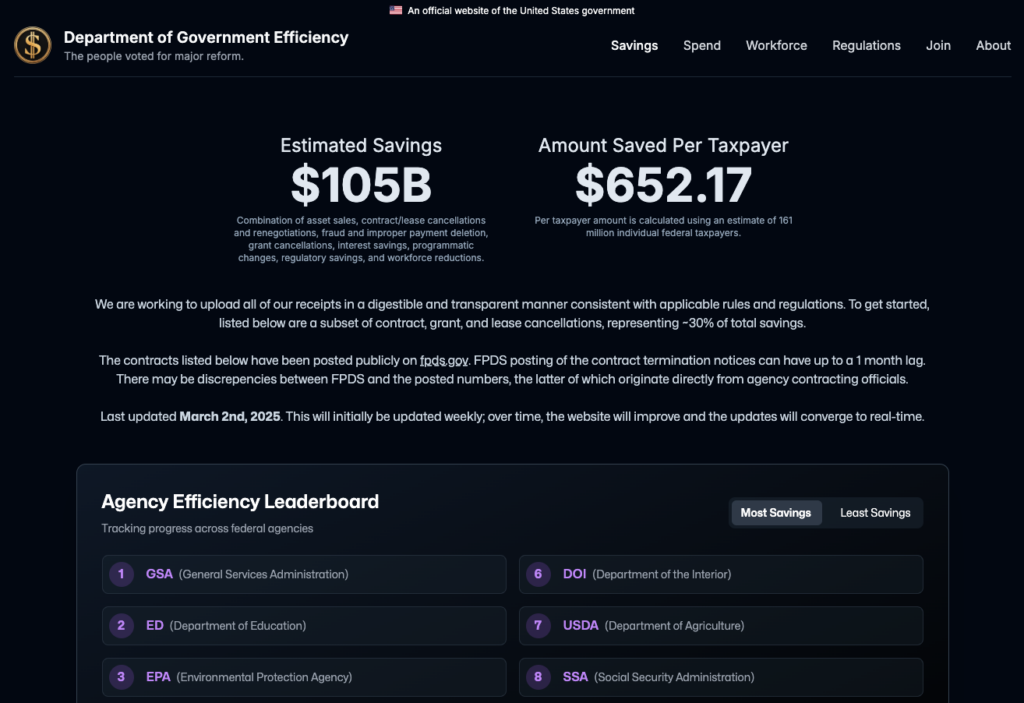1024x703 pixels.
Task: Select the ED Department of Education row
Action: click(x=304, y=626)
